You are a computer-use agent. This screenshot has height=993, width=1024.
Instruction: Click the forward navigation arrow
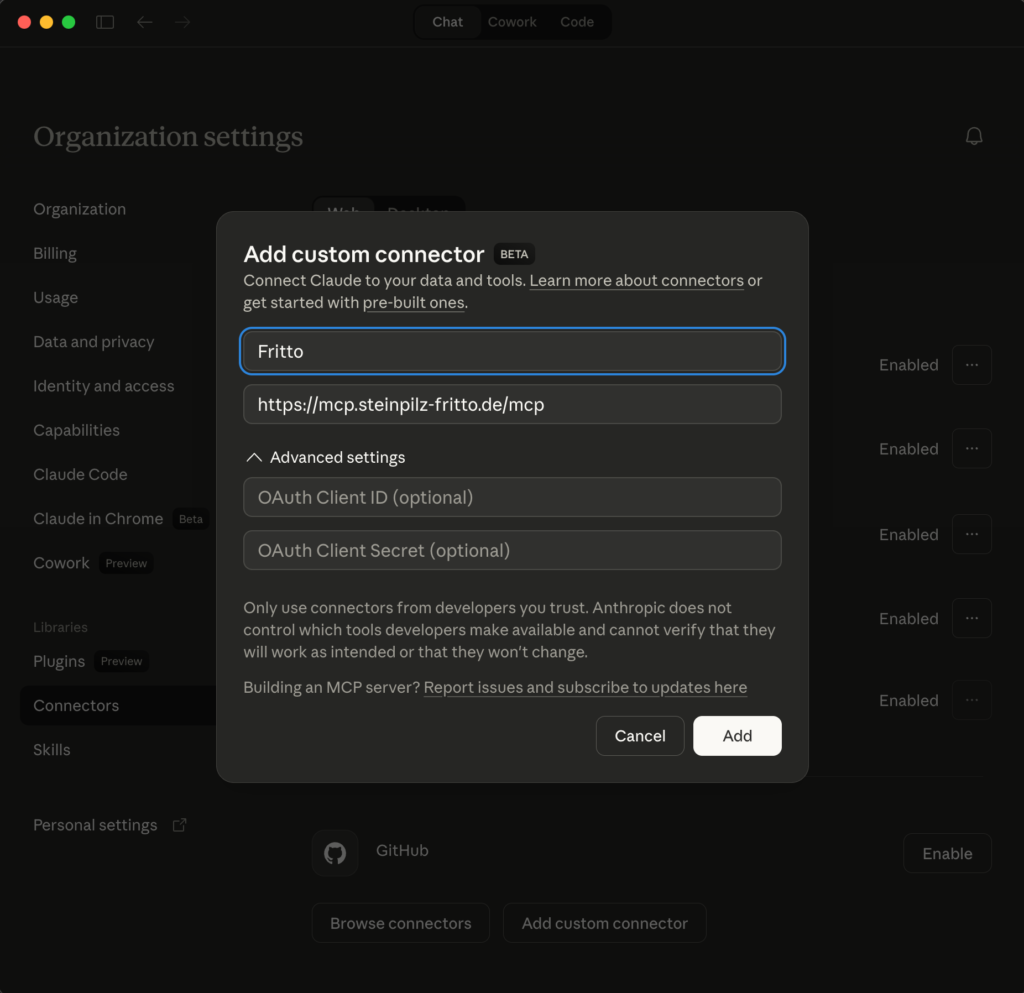(x=182, y=22)
